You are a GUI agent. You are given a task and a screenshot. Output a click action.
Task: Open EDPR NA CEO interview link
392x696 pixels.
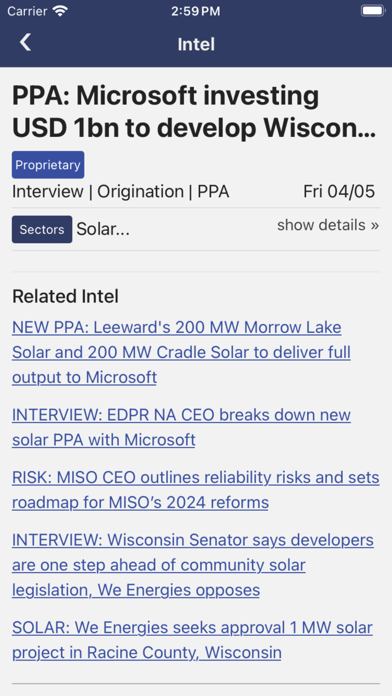pyautogui.click(x=181, y=427)
